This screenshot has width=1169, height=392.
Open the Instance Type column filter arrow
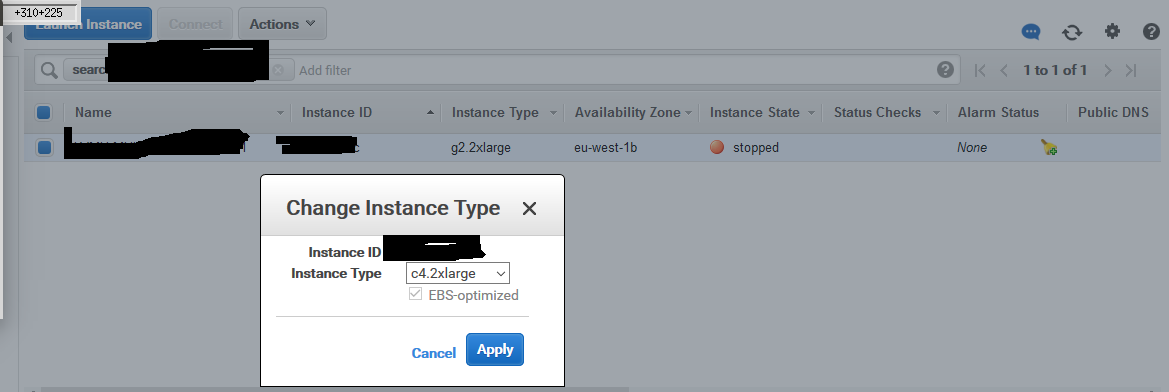553,113
